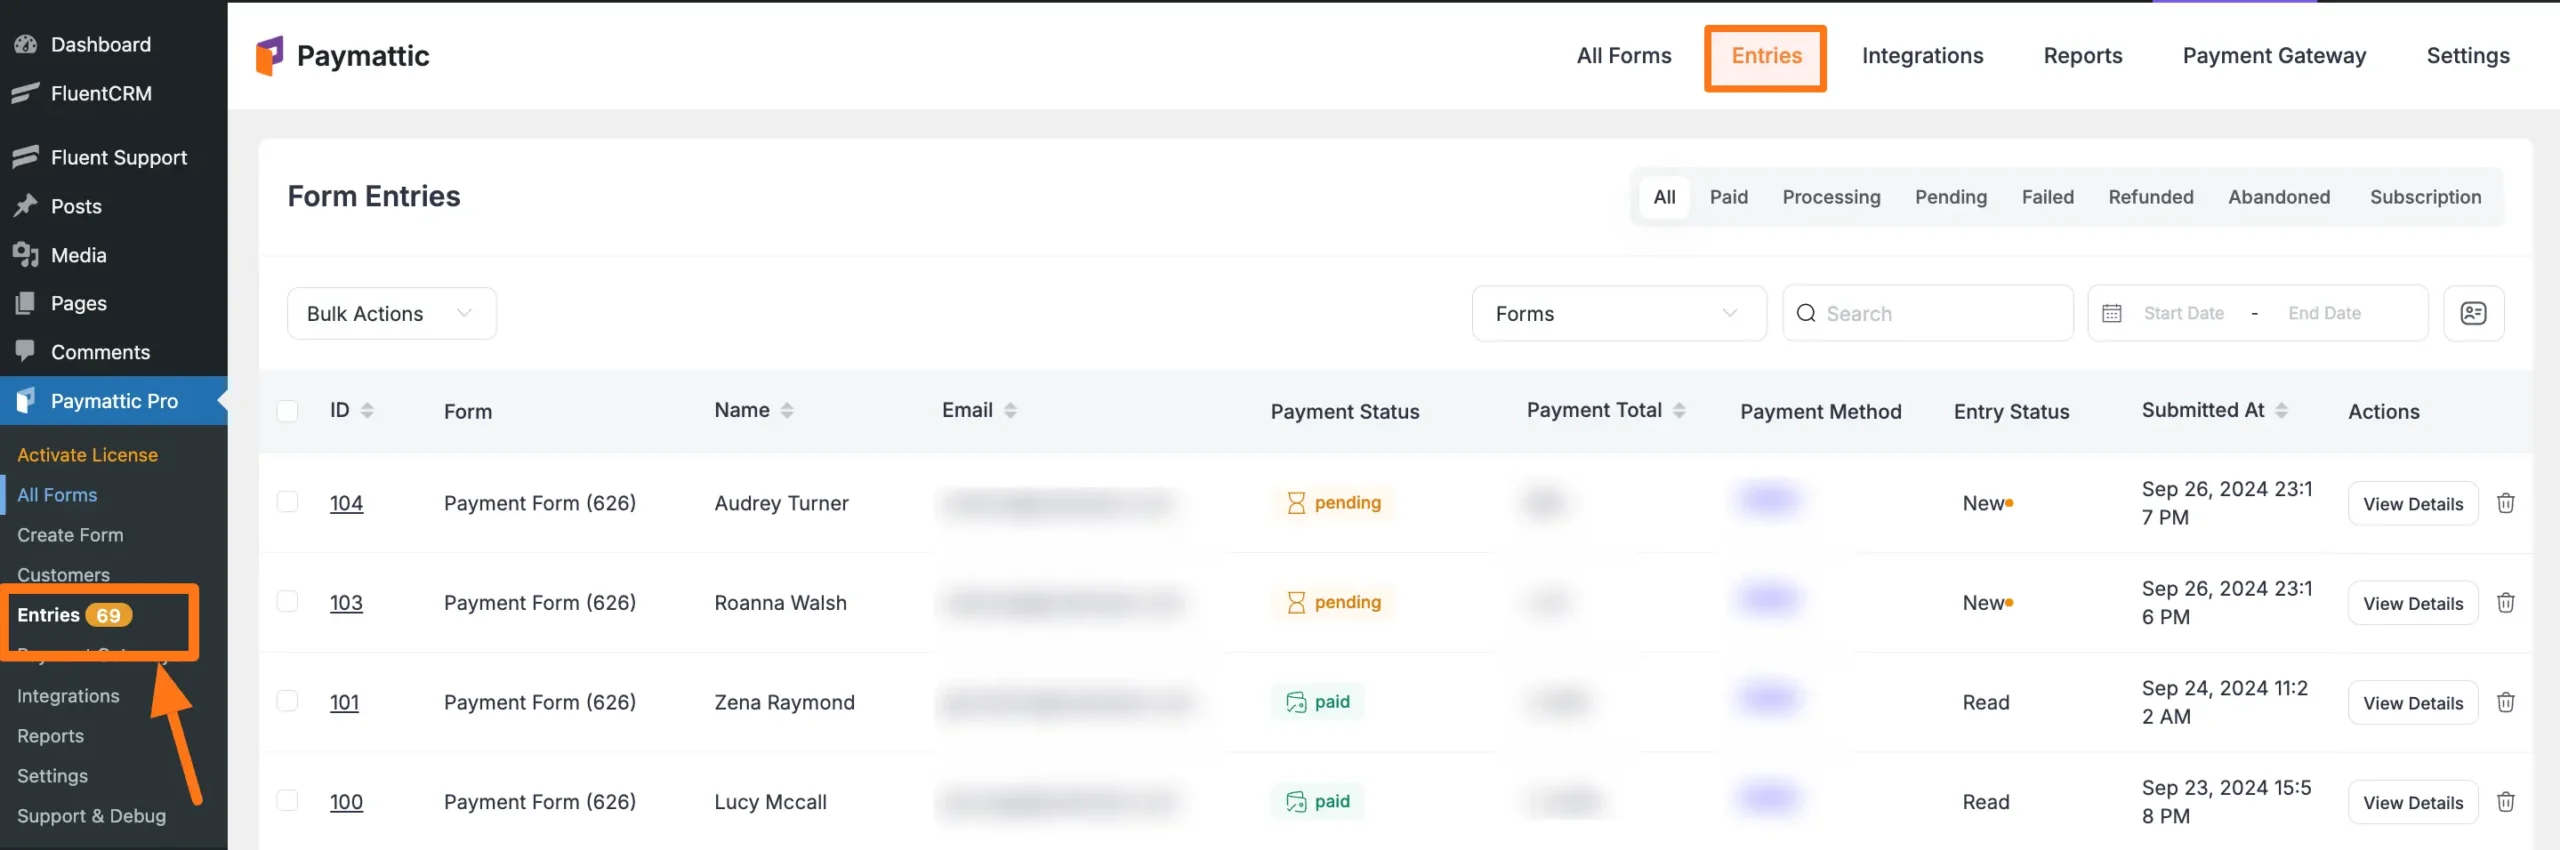Screen dimensions: 2560x850
Task: Show All entries filter
Action: coord(1664,197)
